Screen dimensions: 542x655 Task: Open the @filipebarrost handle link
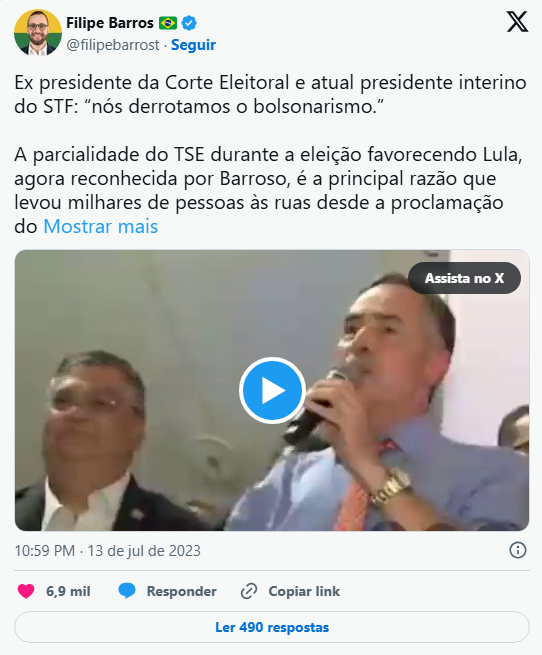(x=113, y=45)
